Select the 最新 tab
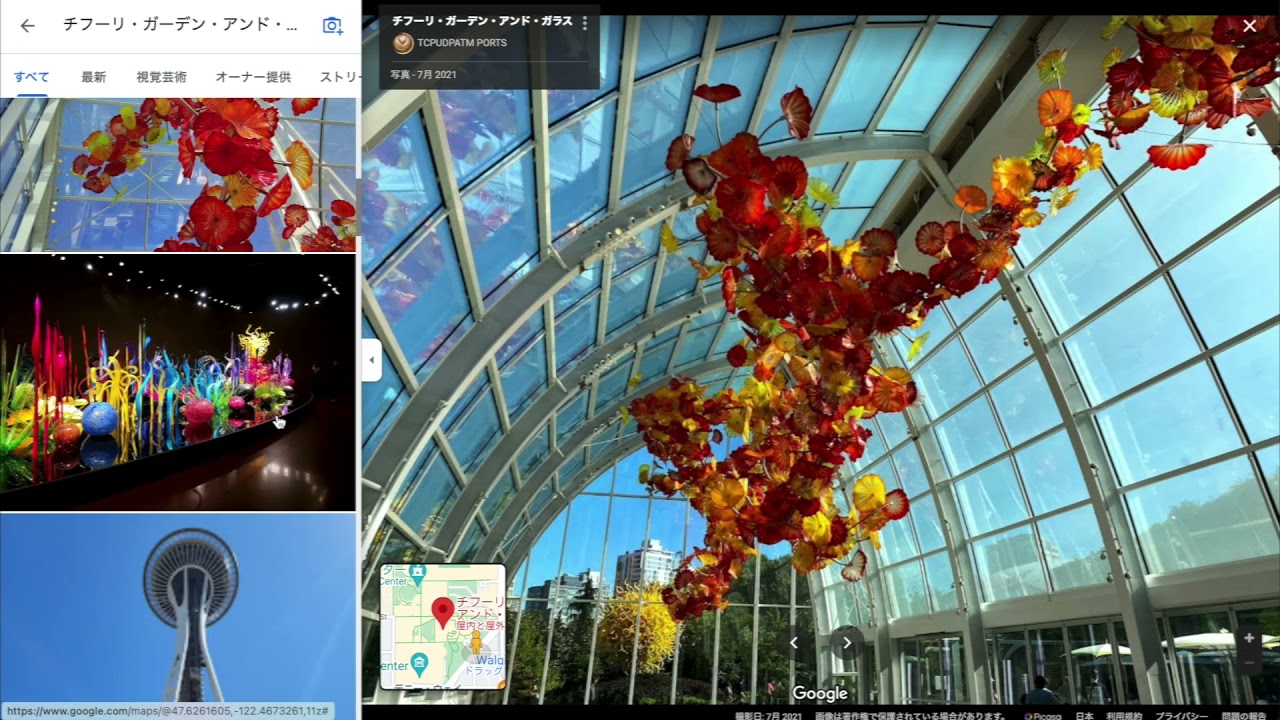 click(93, 77)
